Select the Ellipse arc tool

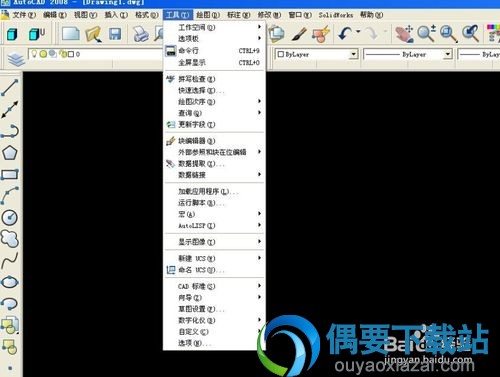10,303
